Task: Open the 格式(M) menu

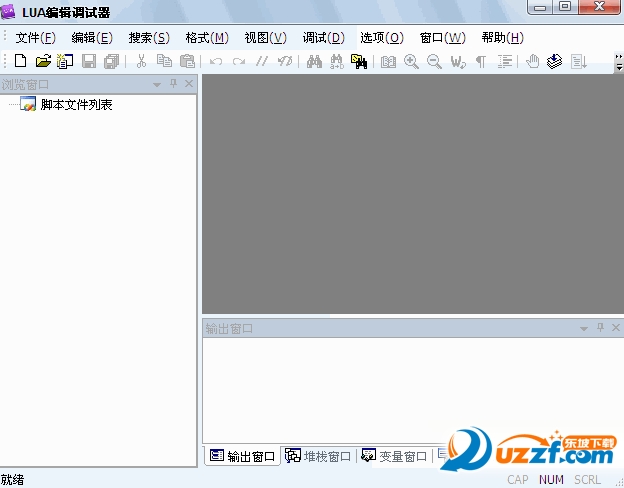Action: click(x=207, y=38)
